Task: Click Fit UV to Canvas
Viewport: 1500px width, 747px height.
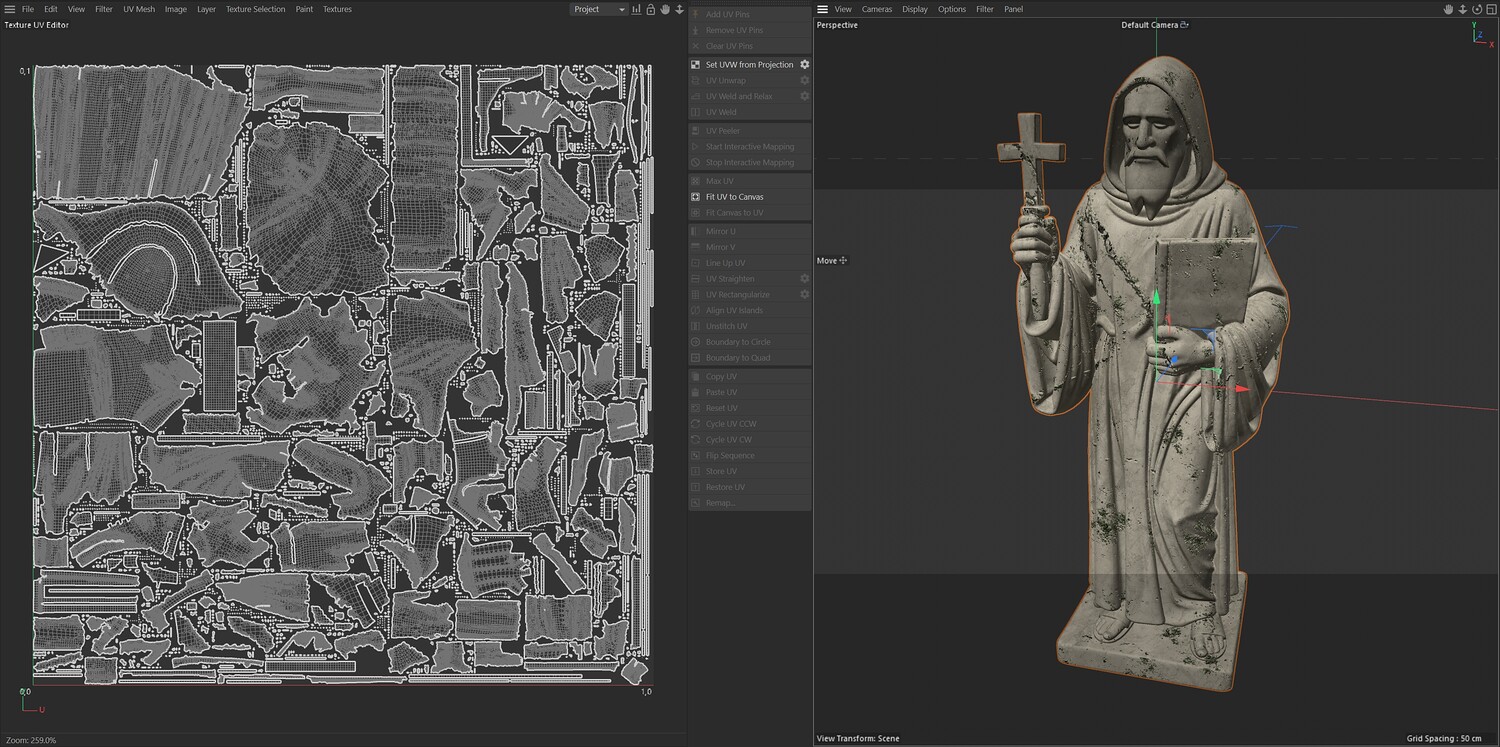Action: pos(734,197)
